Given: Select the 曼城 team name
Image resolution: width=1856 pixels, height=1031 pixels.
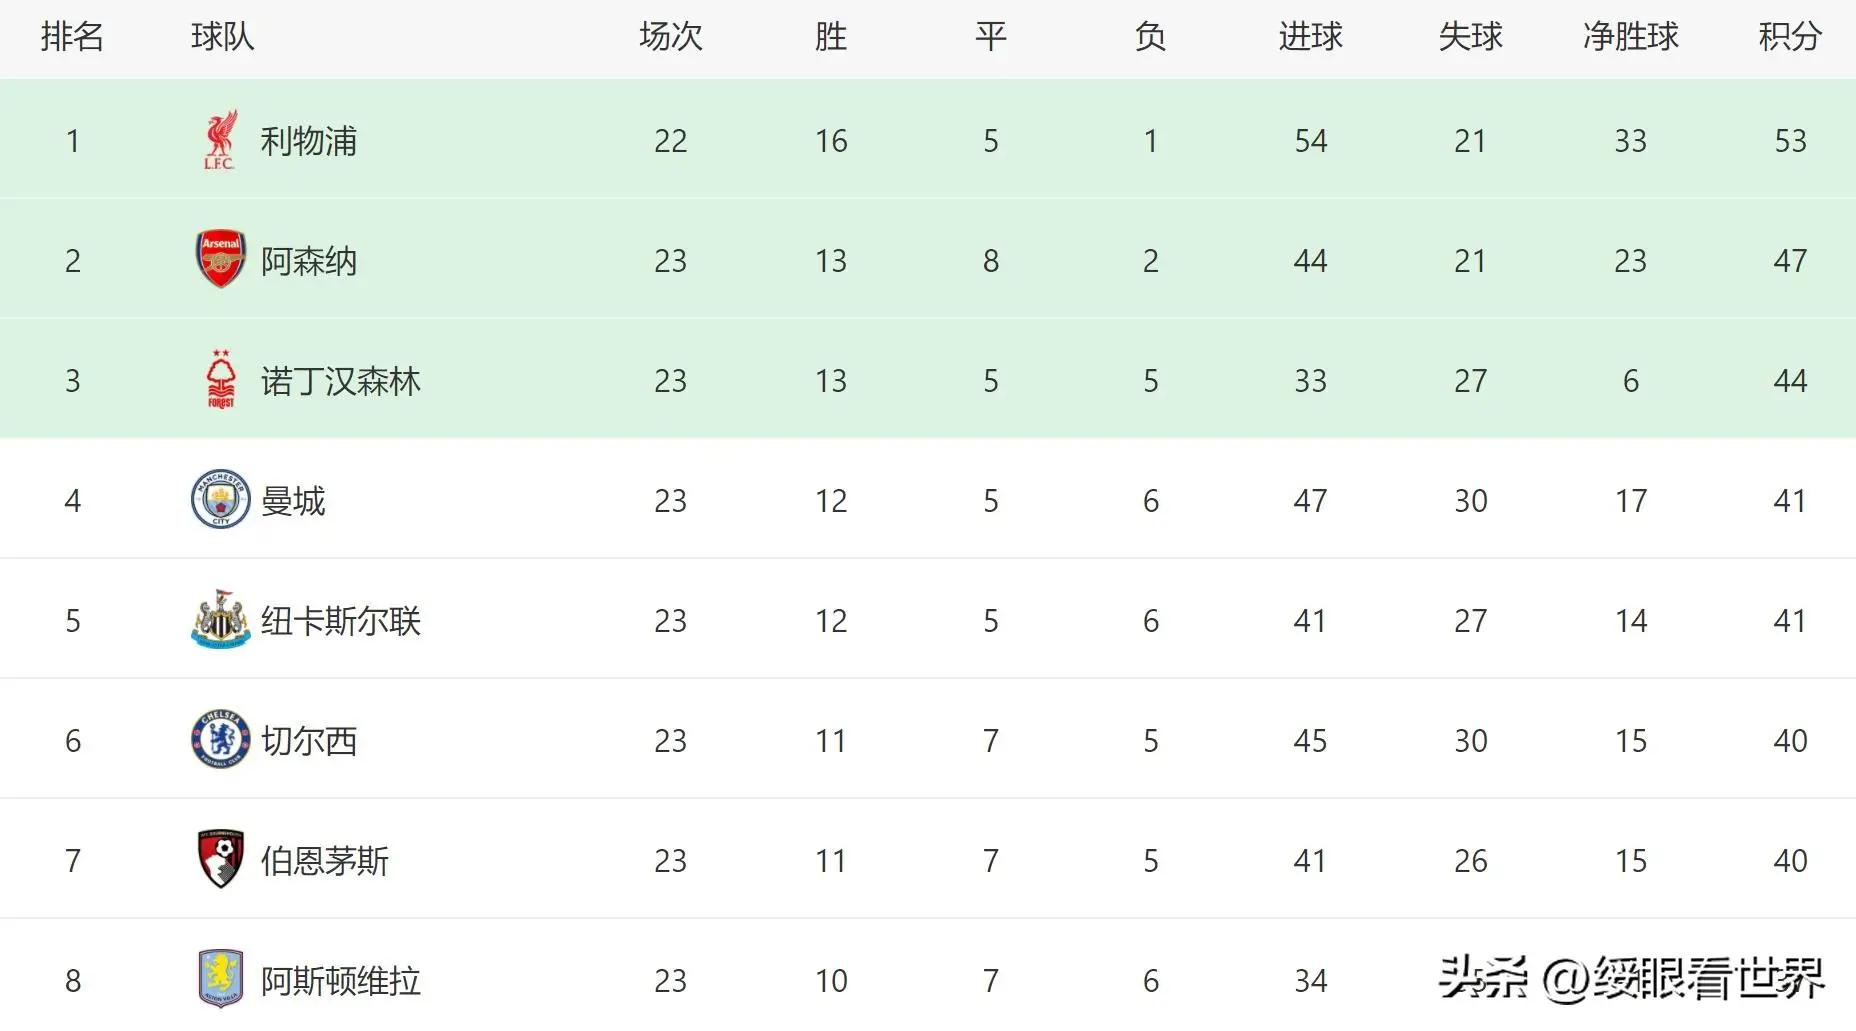Looking at the screenshot, I should [293, 501].
